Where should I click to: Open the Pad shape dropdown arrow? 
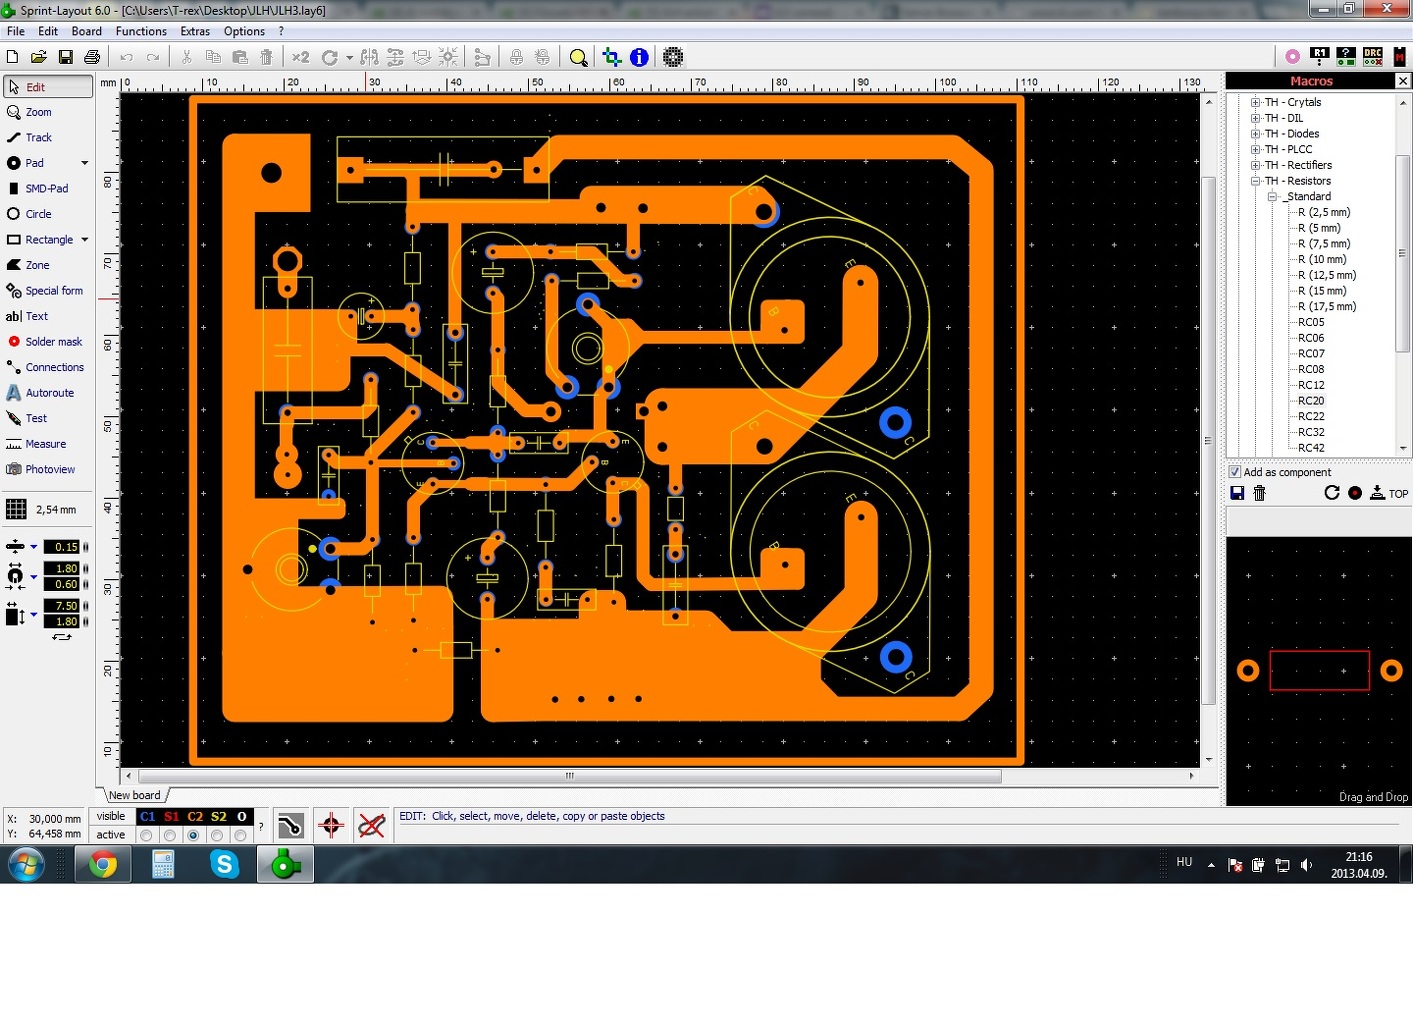pos(85,163)
